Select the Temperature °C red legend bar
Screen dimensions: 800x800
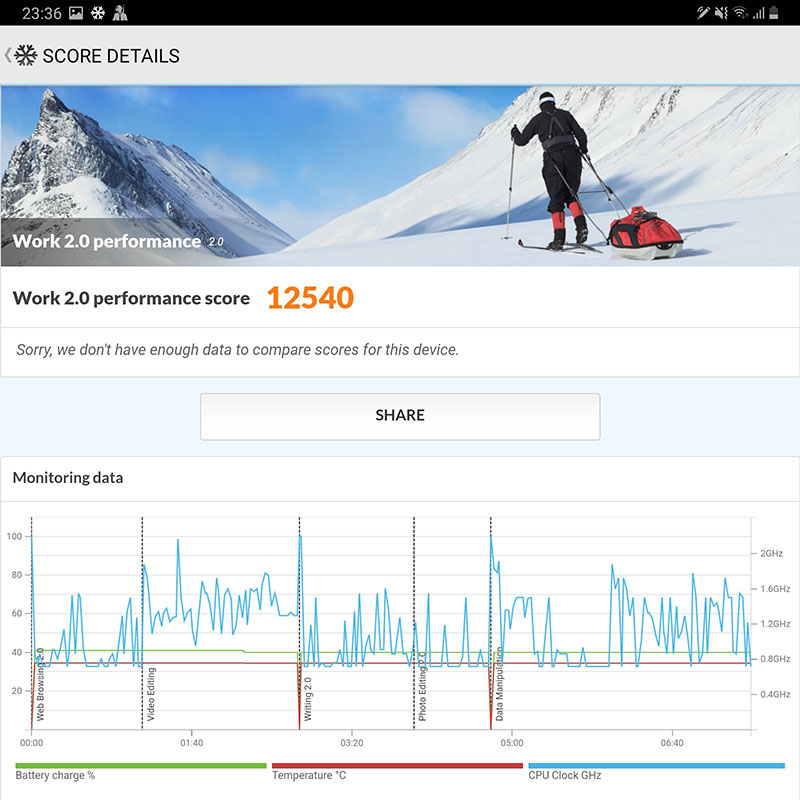[x=397, y=765]
